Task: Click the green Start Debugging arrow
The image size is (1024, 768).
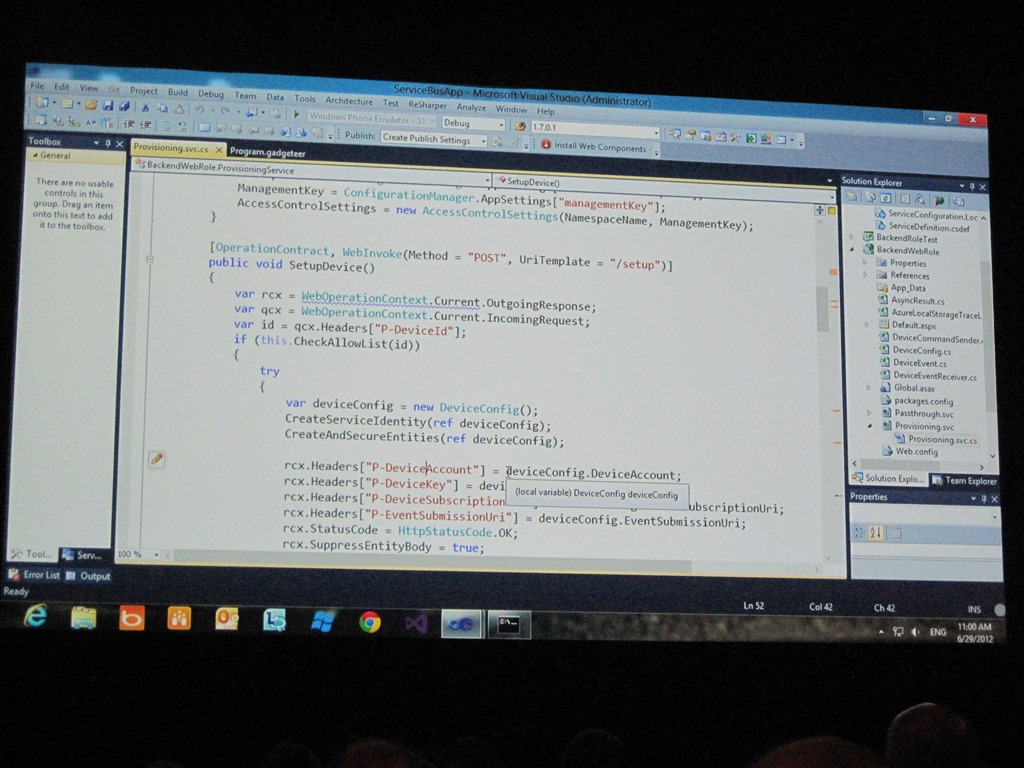Action: click(296, 114)
